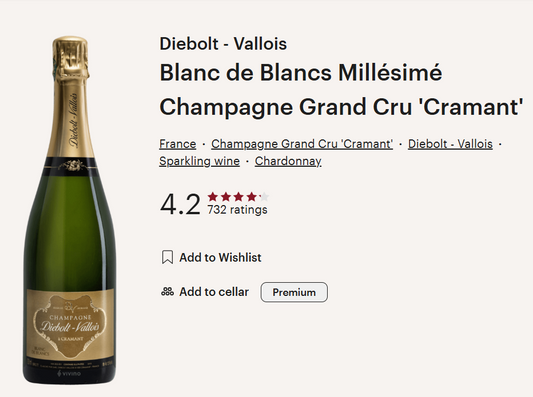The height and width of the screenshot is (397, 533).
Task: Open the Chardonnay grape link
Action: tap(288, 161)
